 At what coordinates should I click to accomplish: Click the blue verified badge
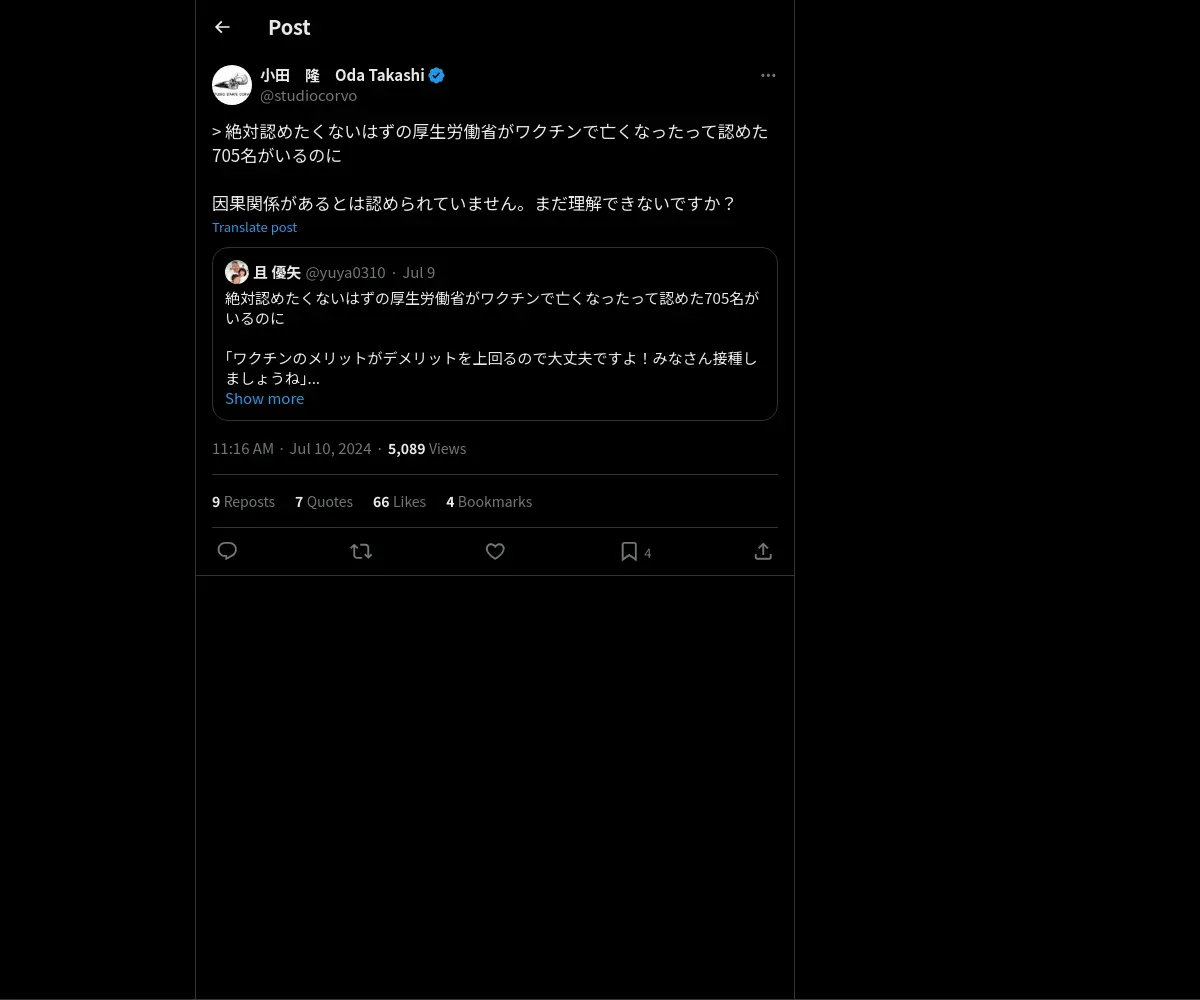437,75
